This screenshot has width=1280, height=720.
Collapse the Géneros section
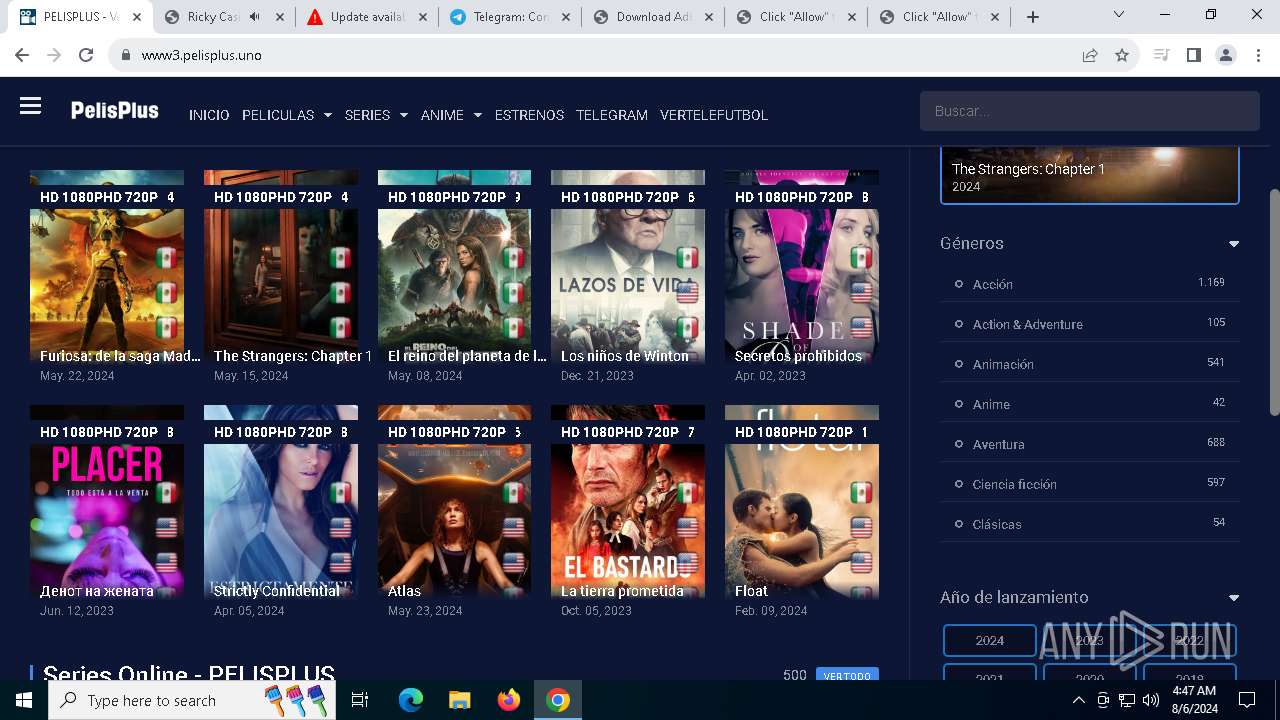tap(1234, 244)
